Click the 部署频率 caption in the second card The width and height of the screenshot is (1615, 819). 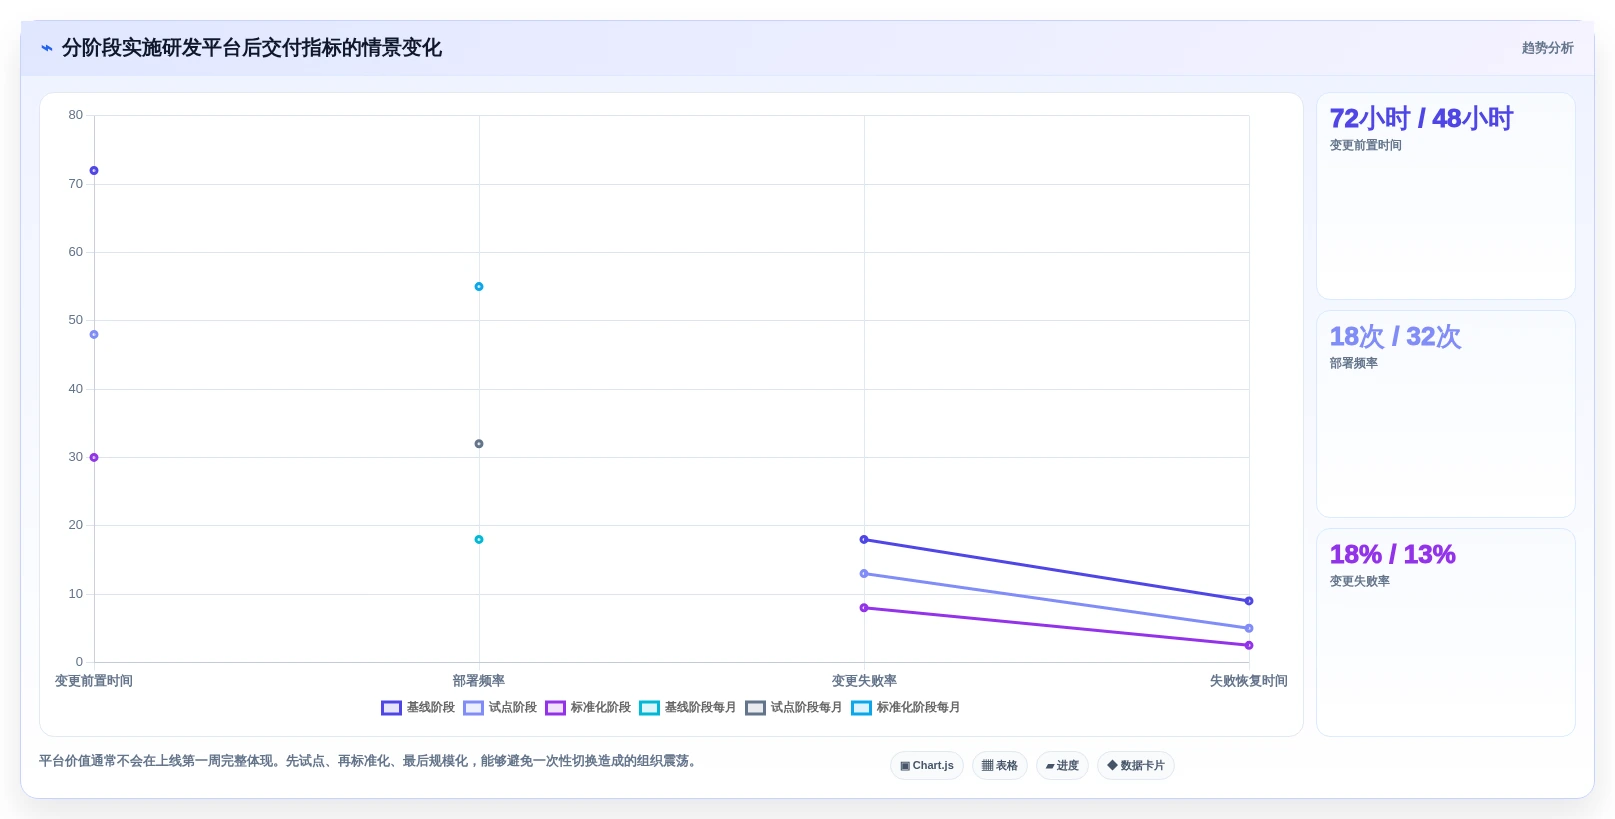pyautogui.click(x=1353, y=364)
